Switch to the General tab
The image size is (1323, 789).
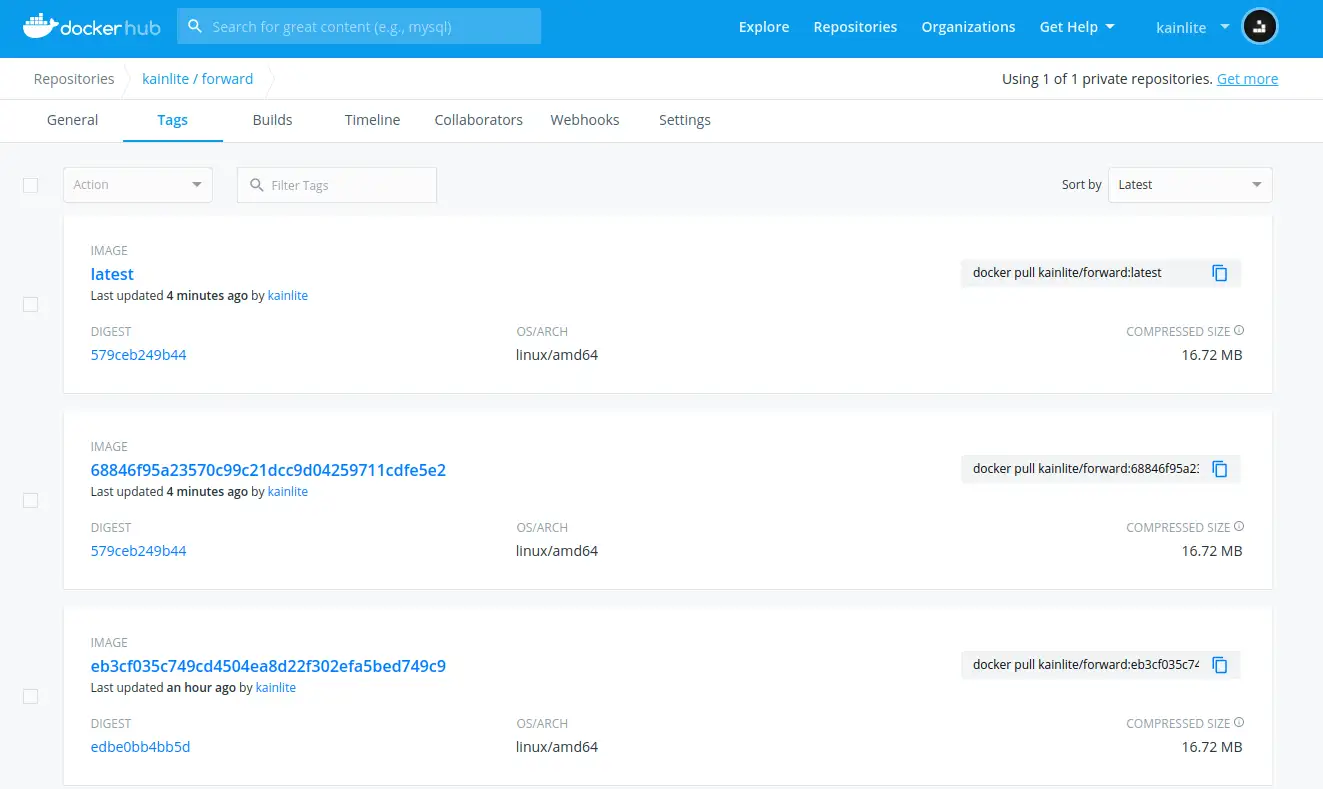[x=73, y=120]
